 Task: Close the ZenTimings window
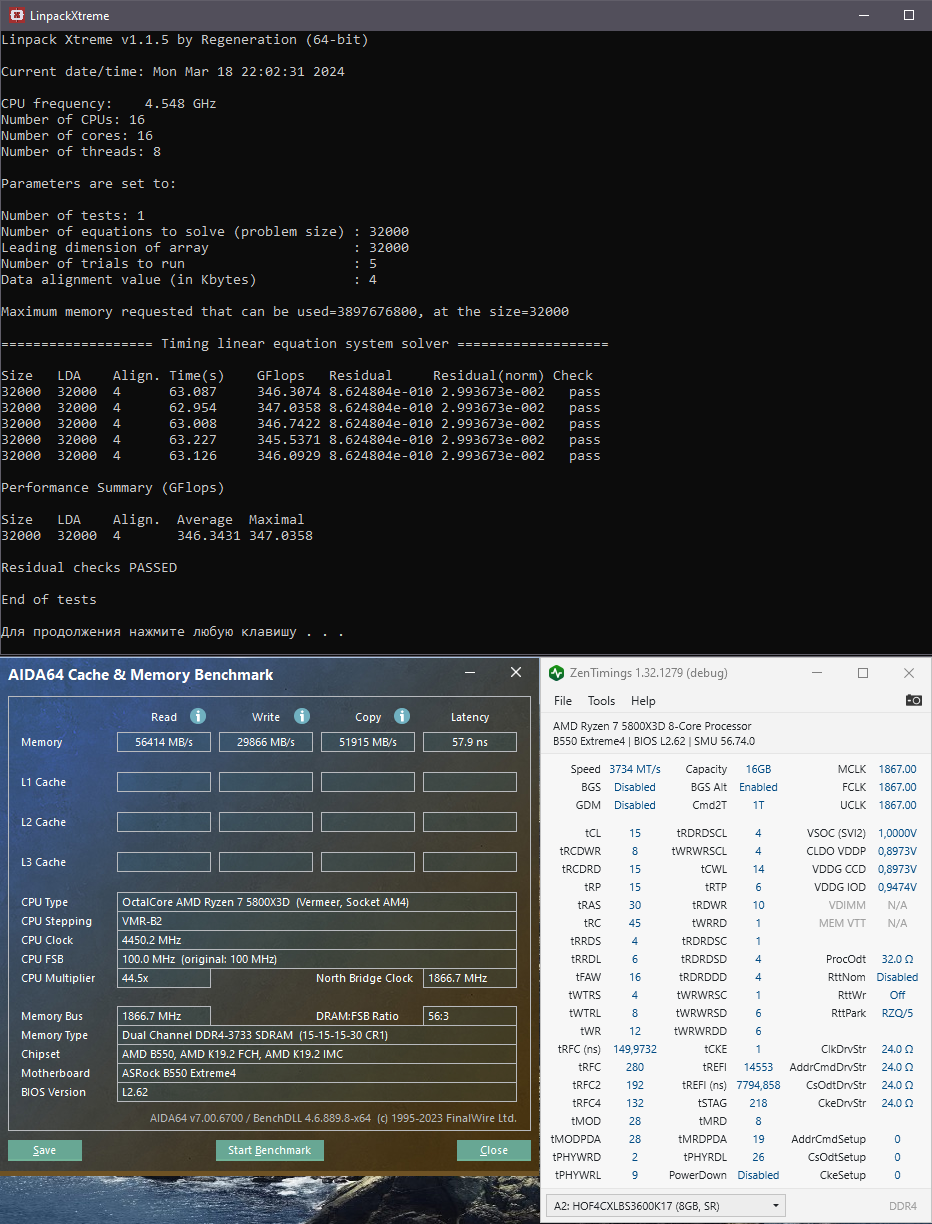pyautogui.click(x=908, y=673)
